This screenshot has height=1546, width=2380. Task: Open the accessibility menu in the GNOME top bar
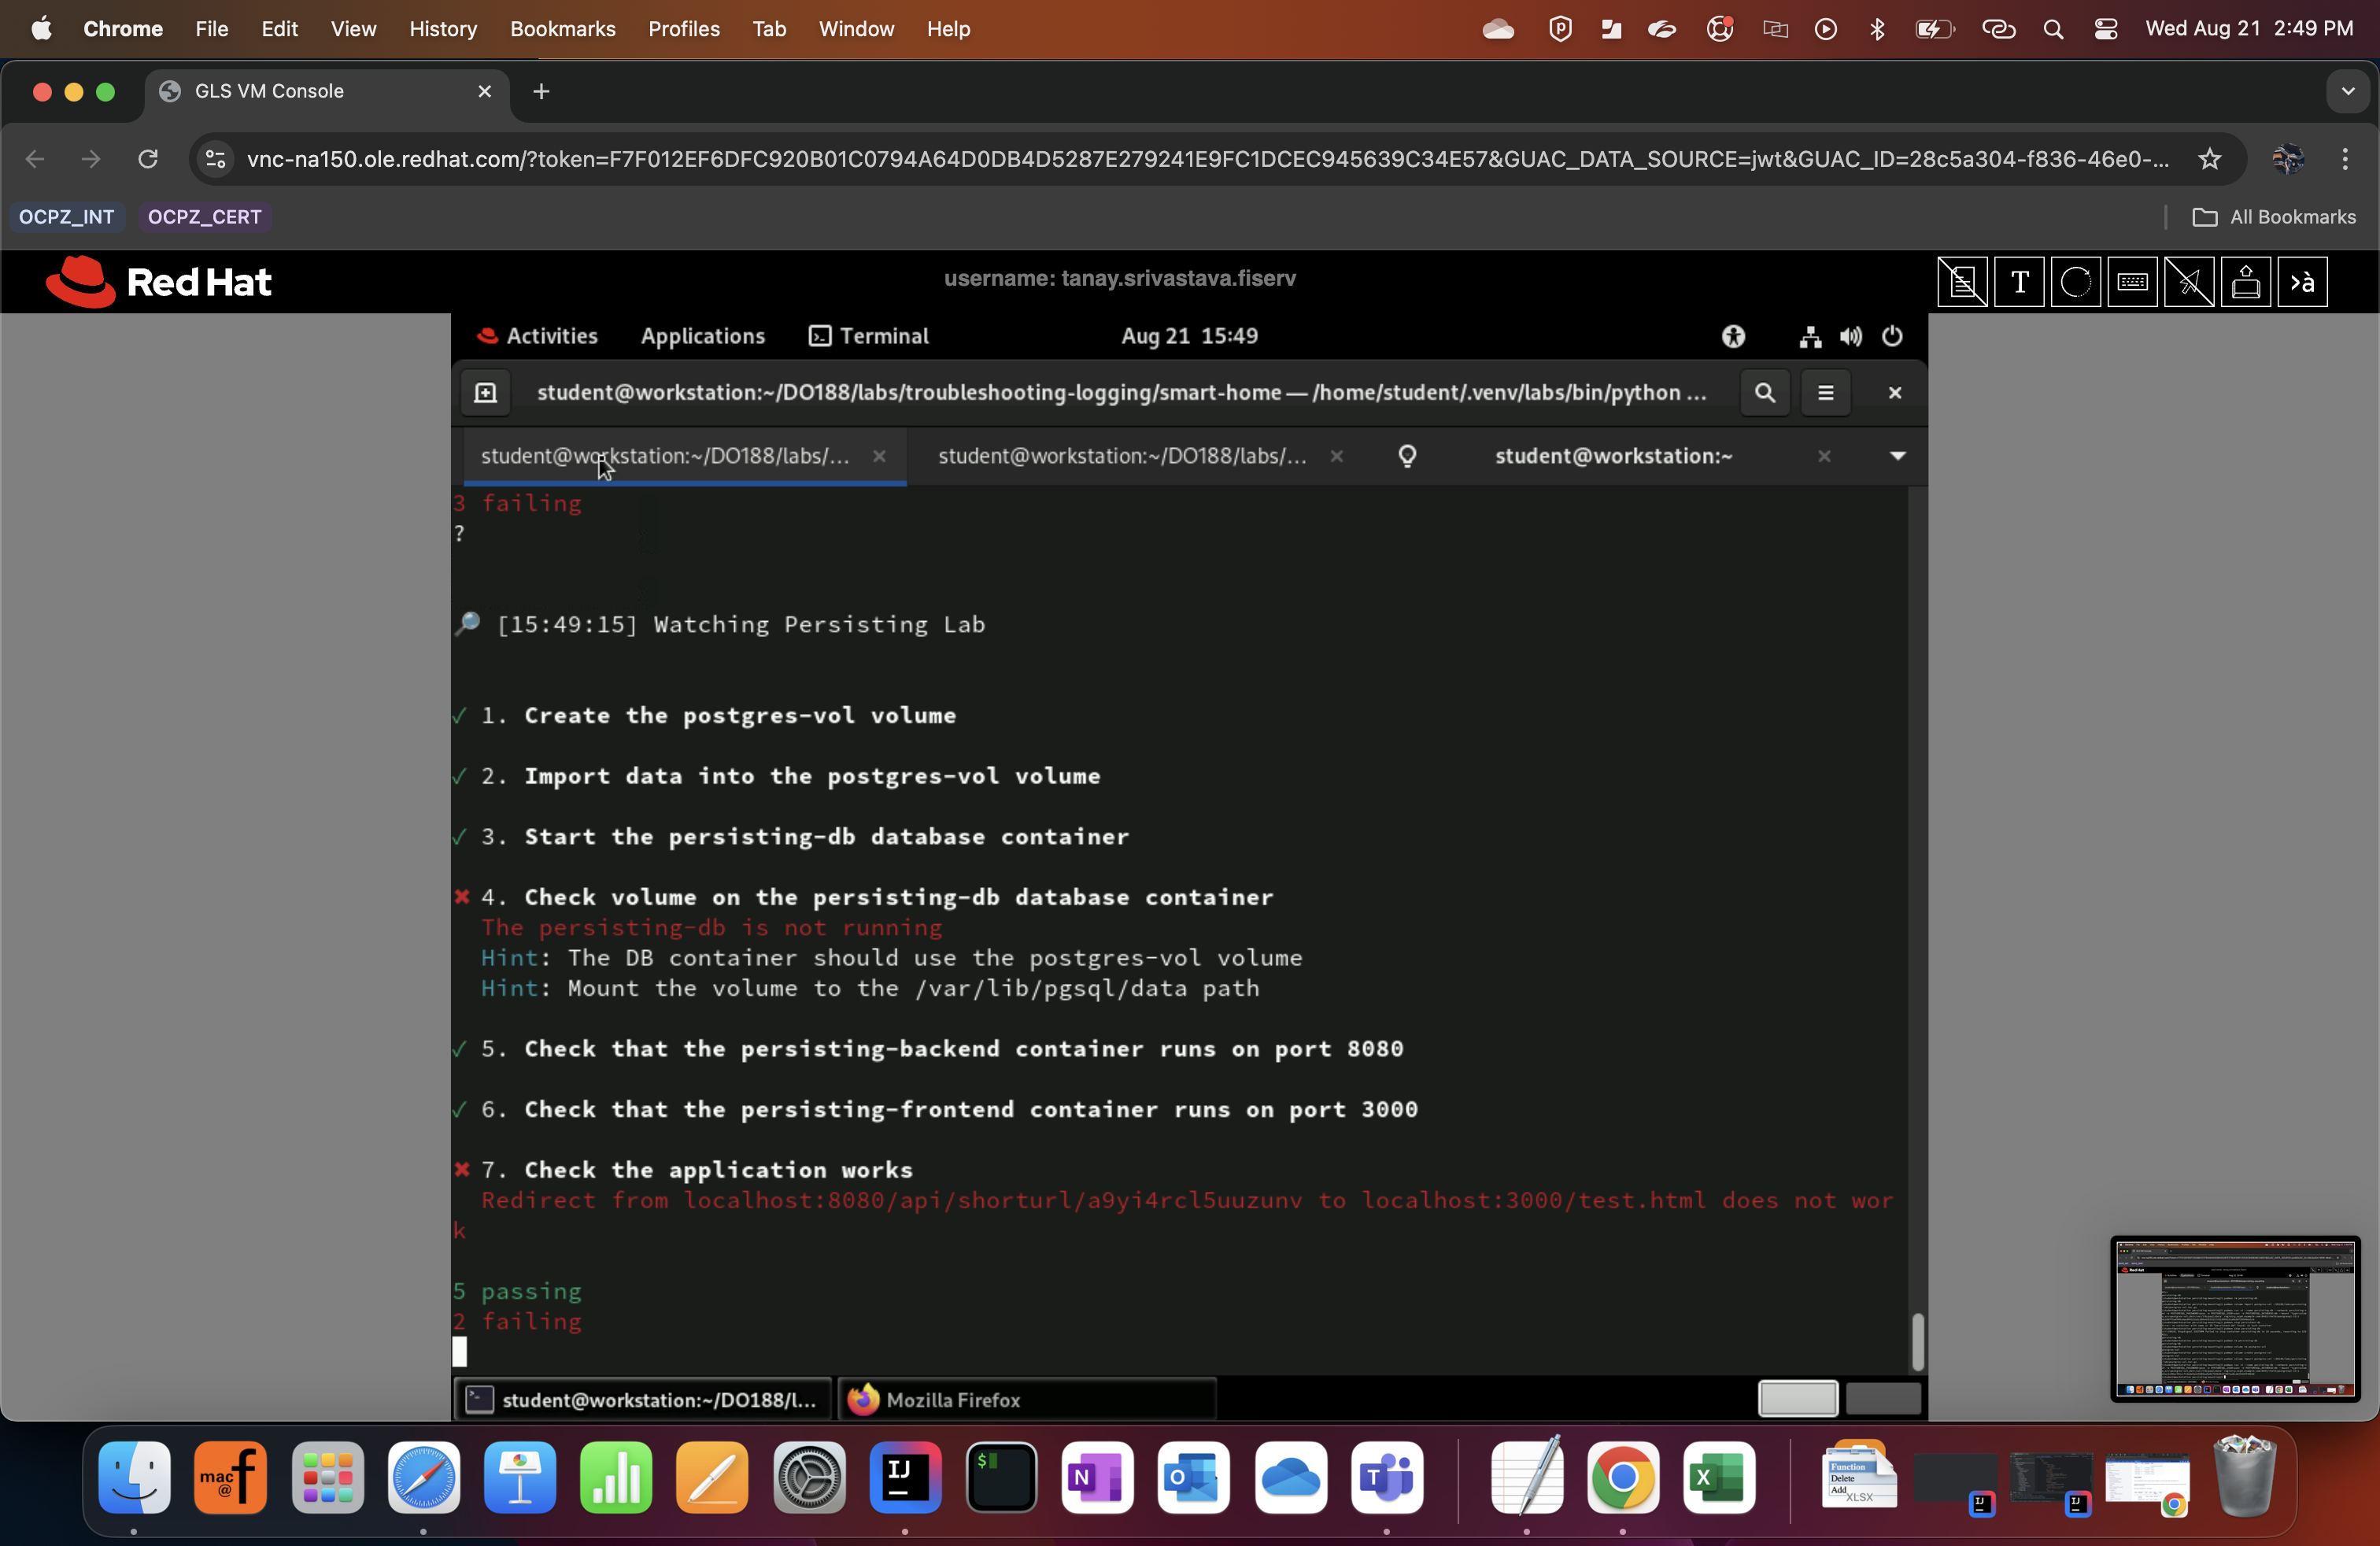click(1733, 338)
